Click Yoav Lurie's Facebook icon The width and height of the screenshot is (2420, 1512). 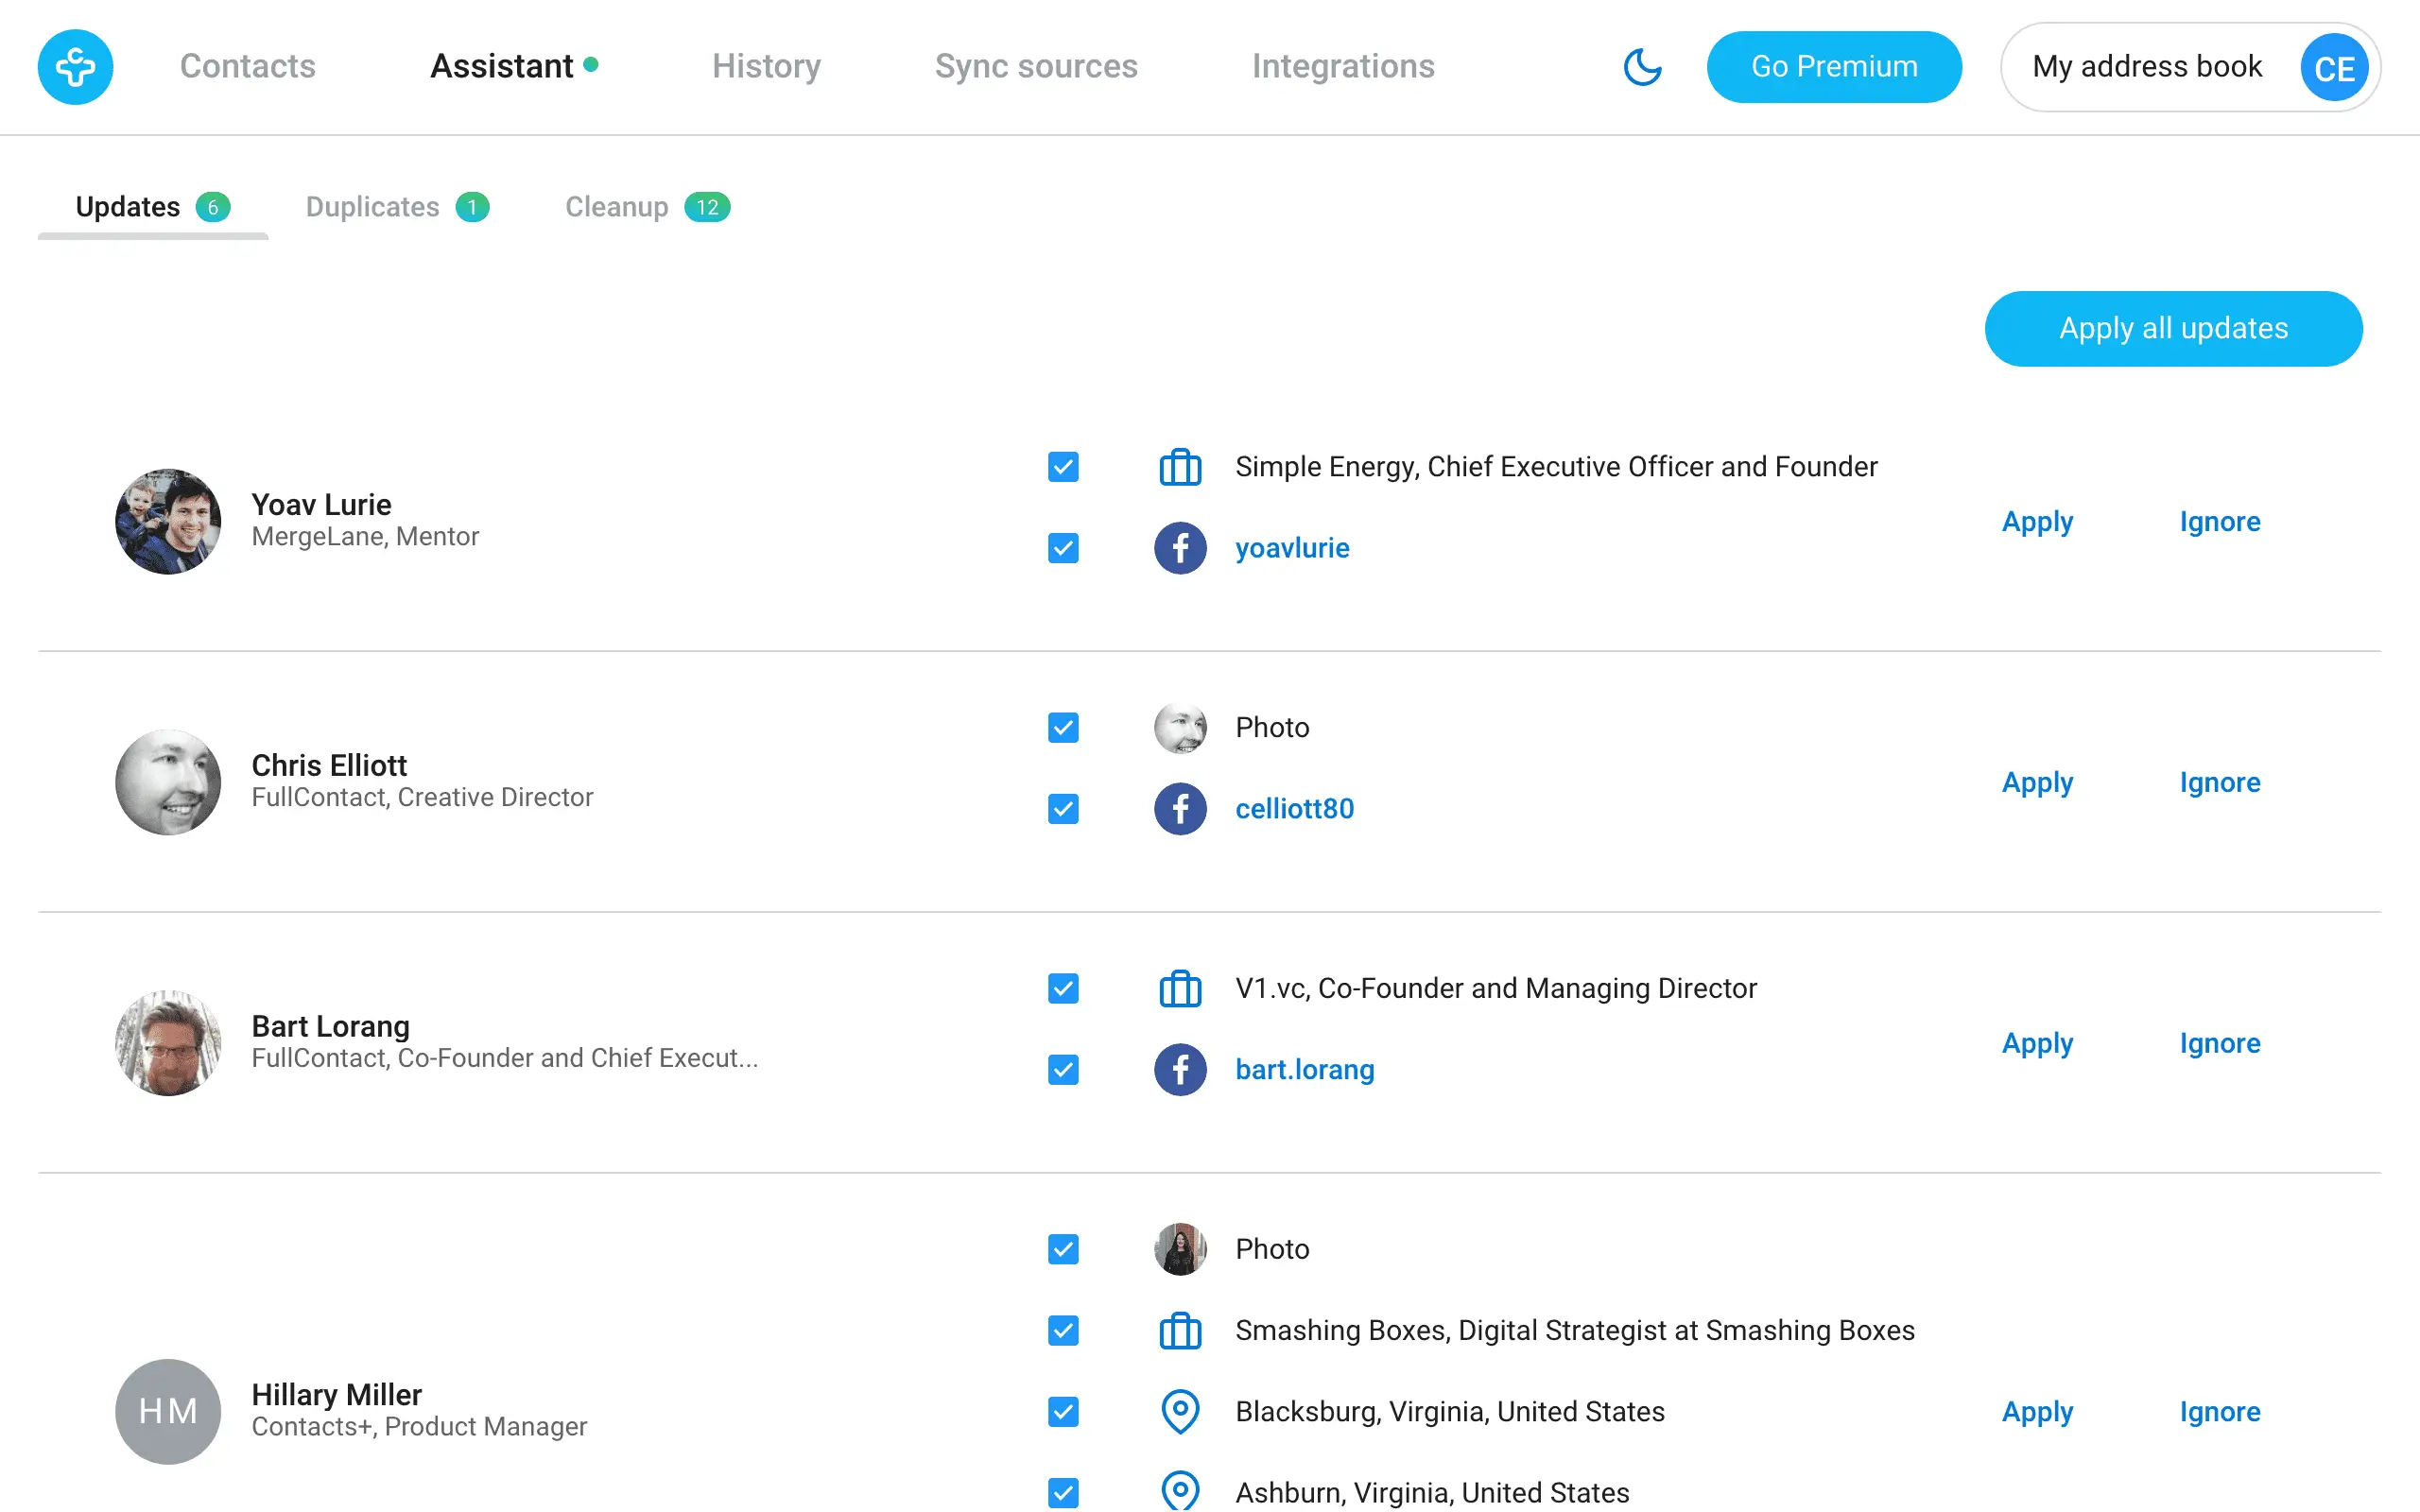[1180, 548]
